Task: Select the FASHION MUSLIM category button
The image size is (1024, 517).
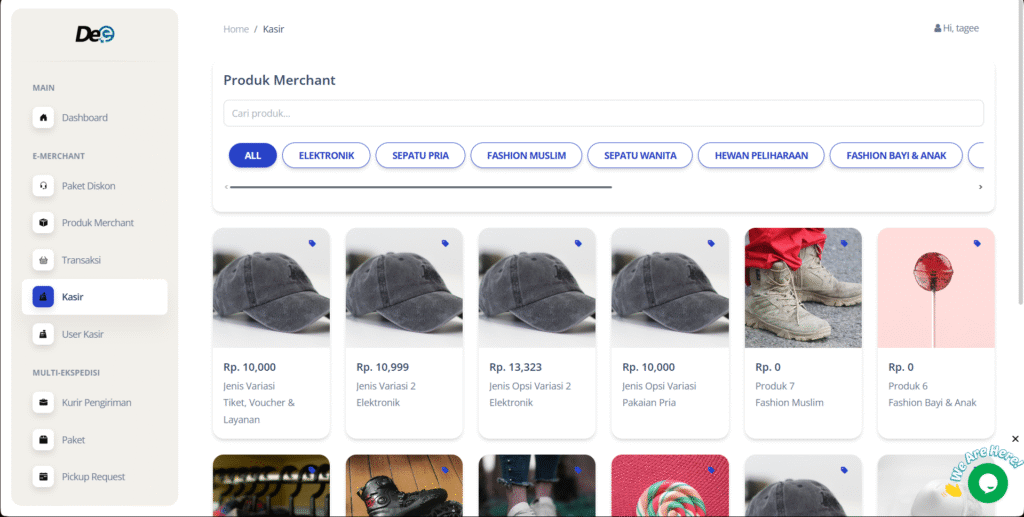Action: coord(526,156)
